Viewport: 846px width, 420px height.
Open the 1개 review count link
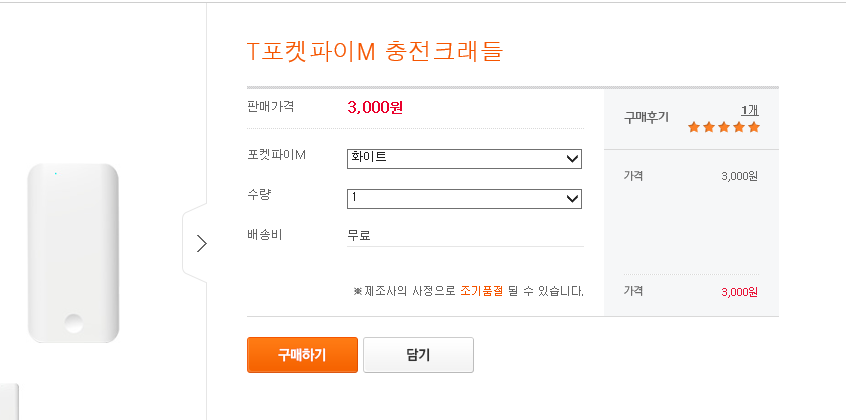[x=749, y=110]
